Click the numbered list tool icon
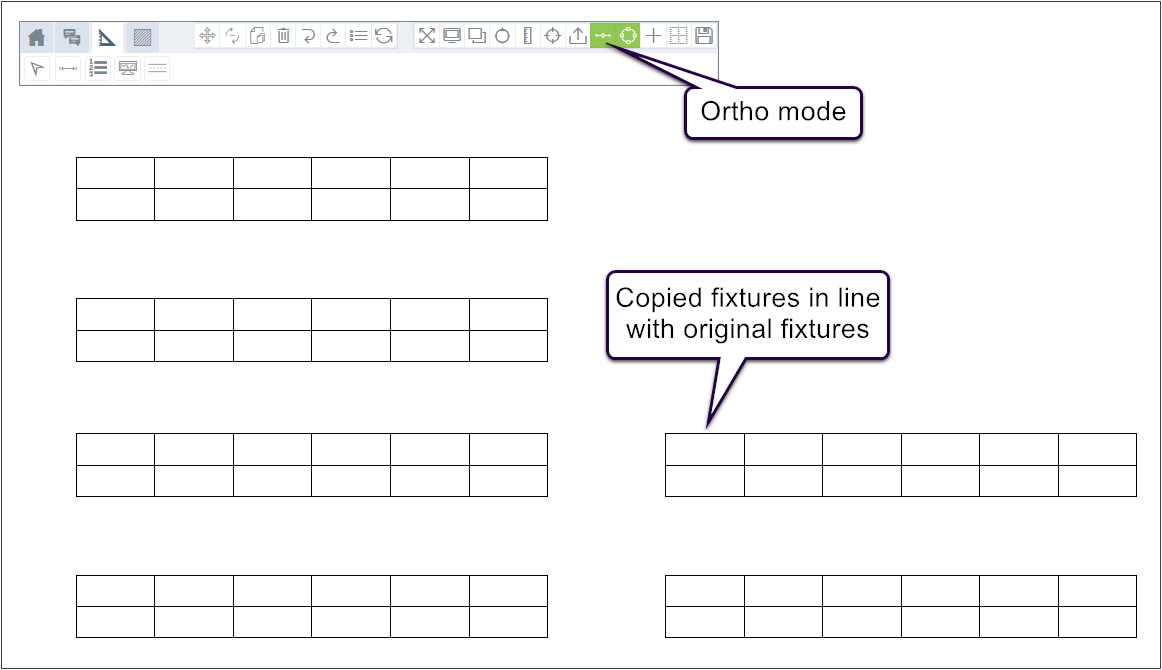1162x670 pixels. click(98, 68)
